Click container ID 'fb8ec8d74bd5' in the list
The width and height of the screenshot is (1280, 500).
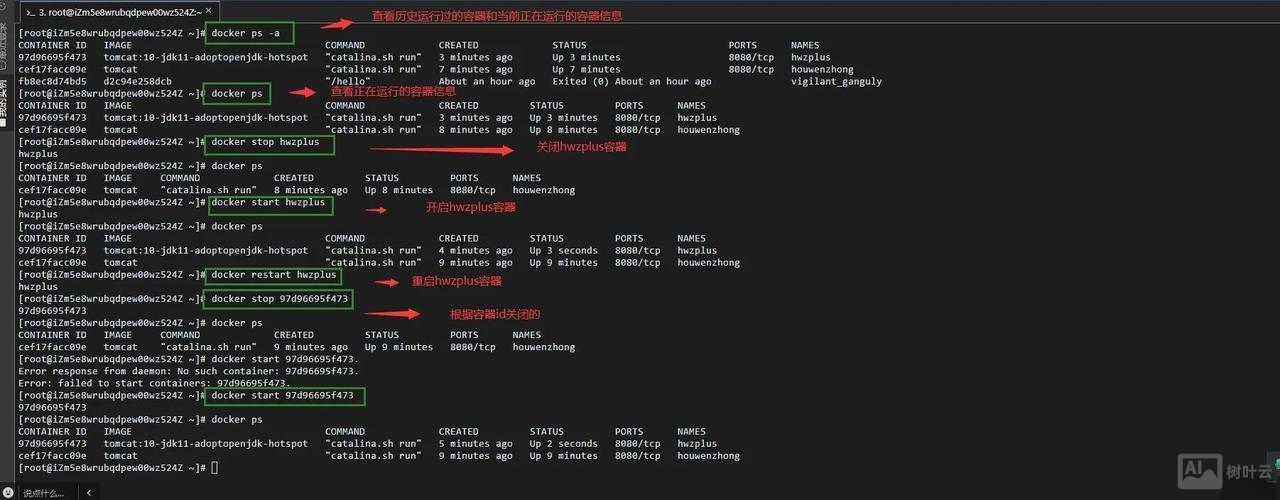tap(52, 81)
